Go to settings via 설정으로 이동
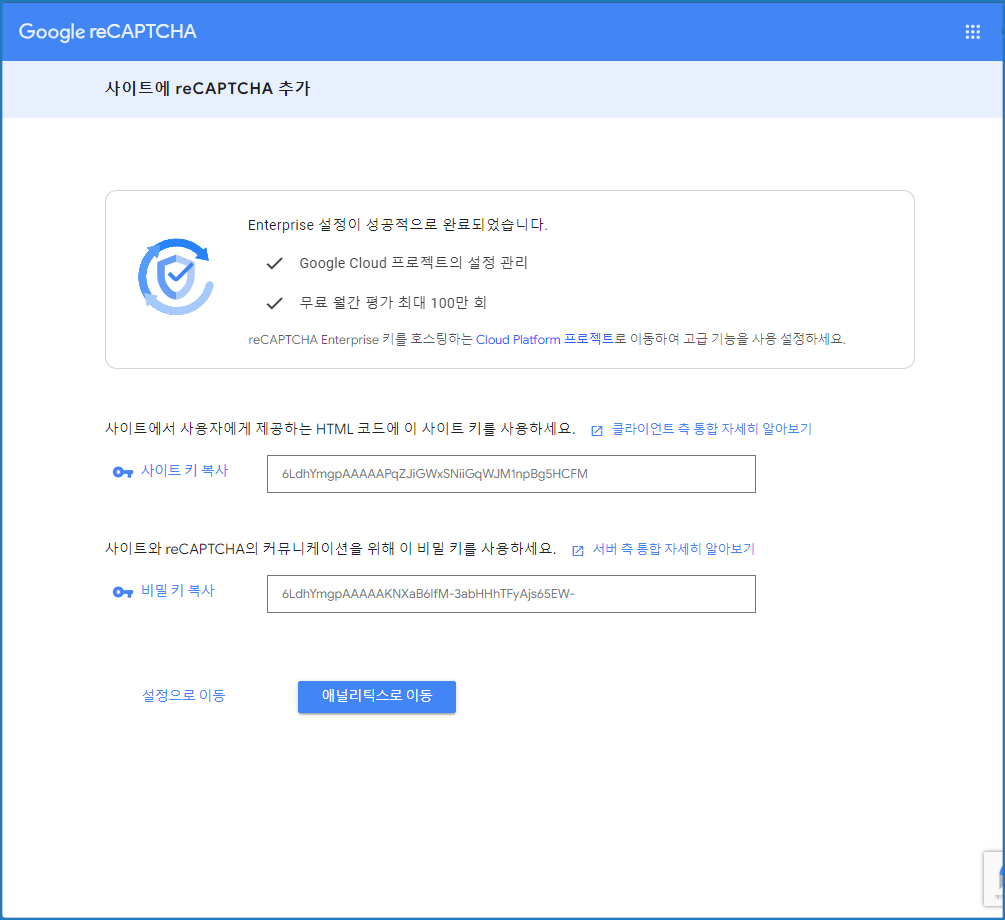This screenshot has width=1005, height=920. coord(184,696)
